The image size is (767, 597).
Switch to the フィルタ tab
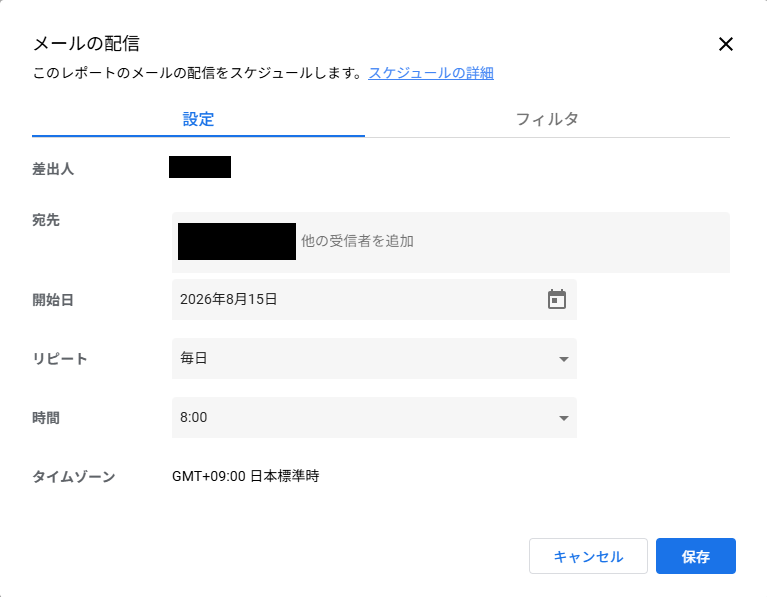pos(547,119)
